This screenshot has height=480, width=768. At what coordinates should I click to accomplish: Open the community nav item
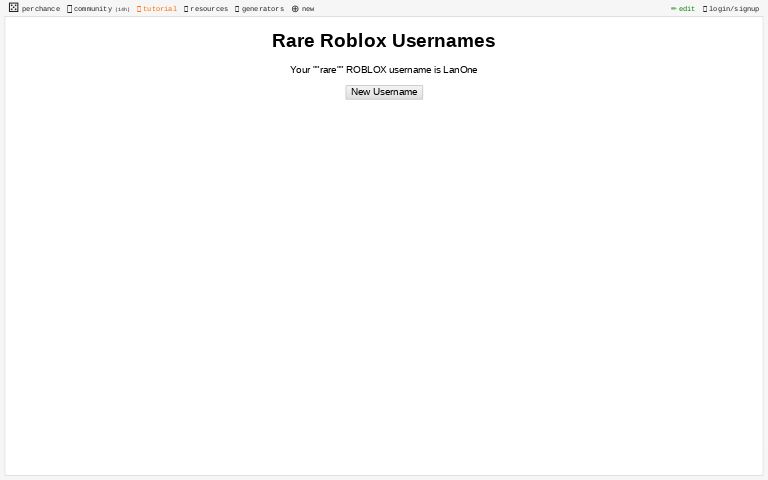(x=93, y=9)
